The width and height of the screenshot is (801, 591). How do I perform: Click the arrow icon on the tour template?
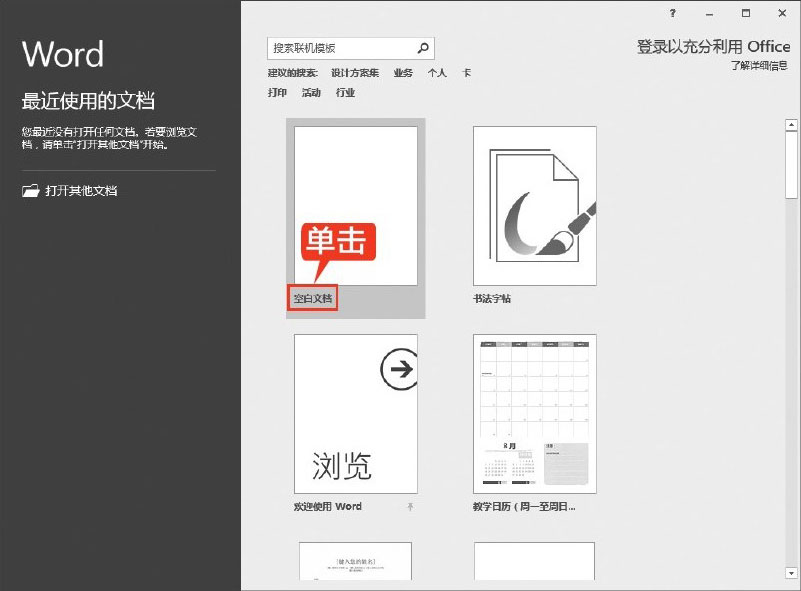coord(399,371)
